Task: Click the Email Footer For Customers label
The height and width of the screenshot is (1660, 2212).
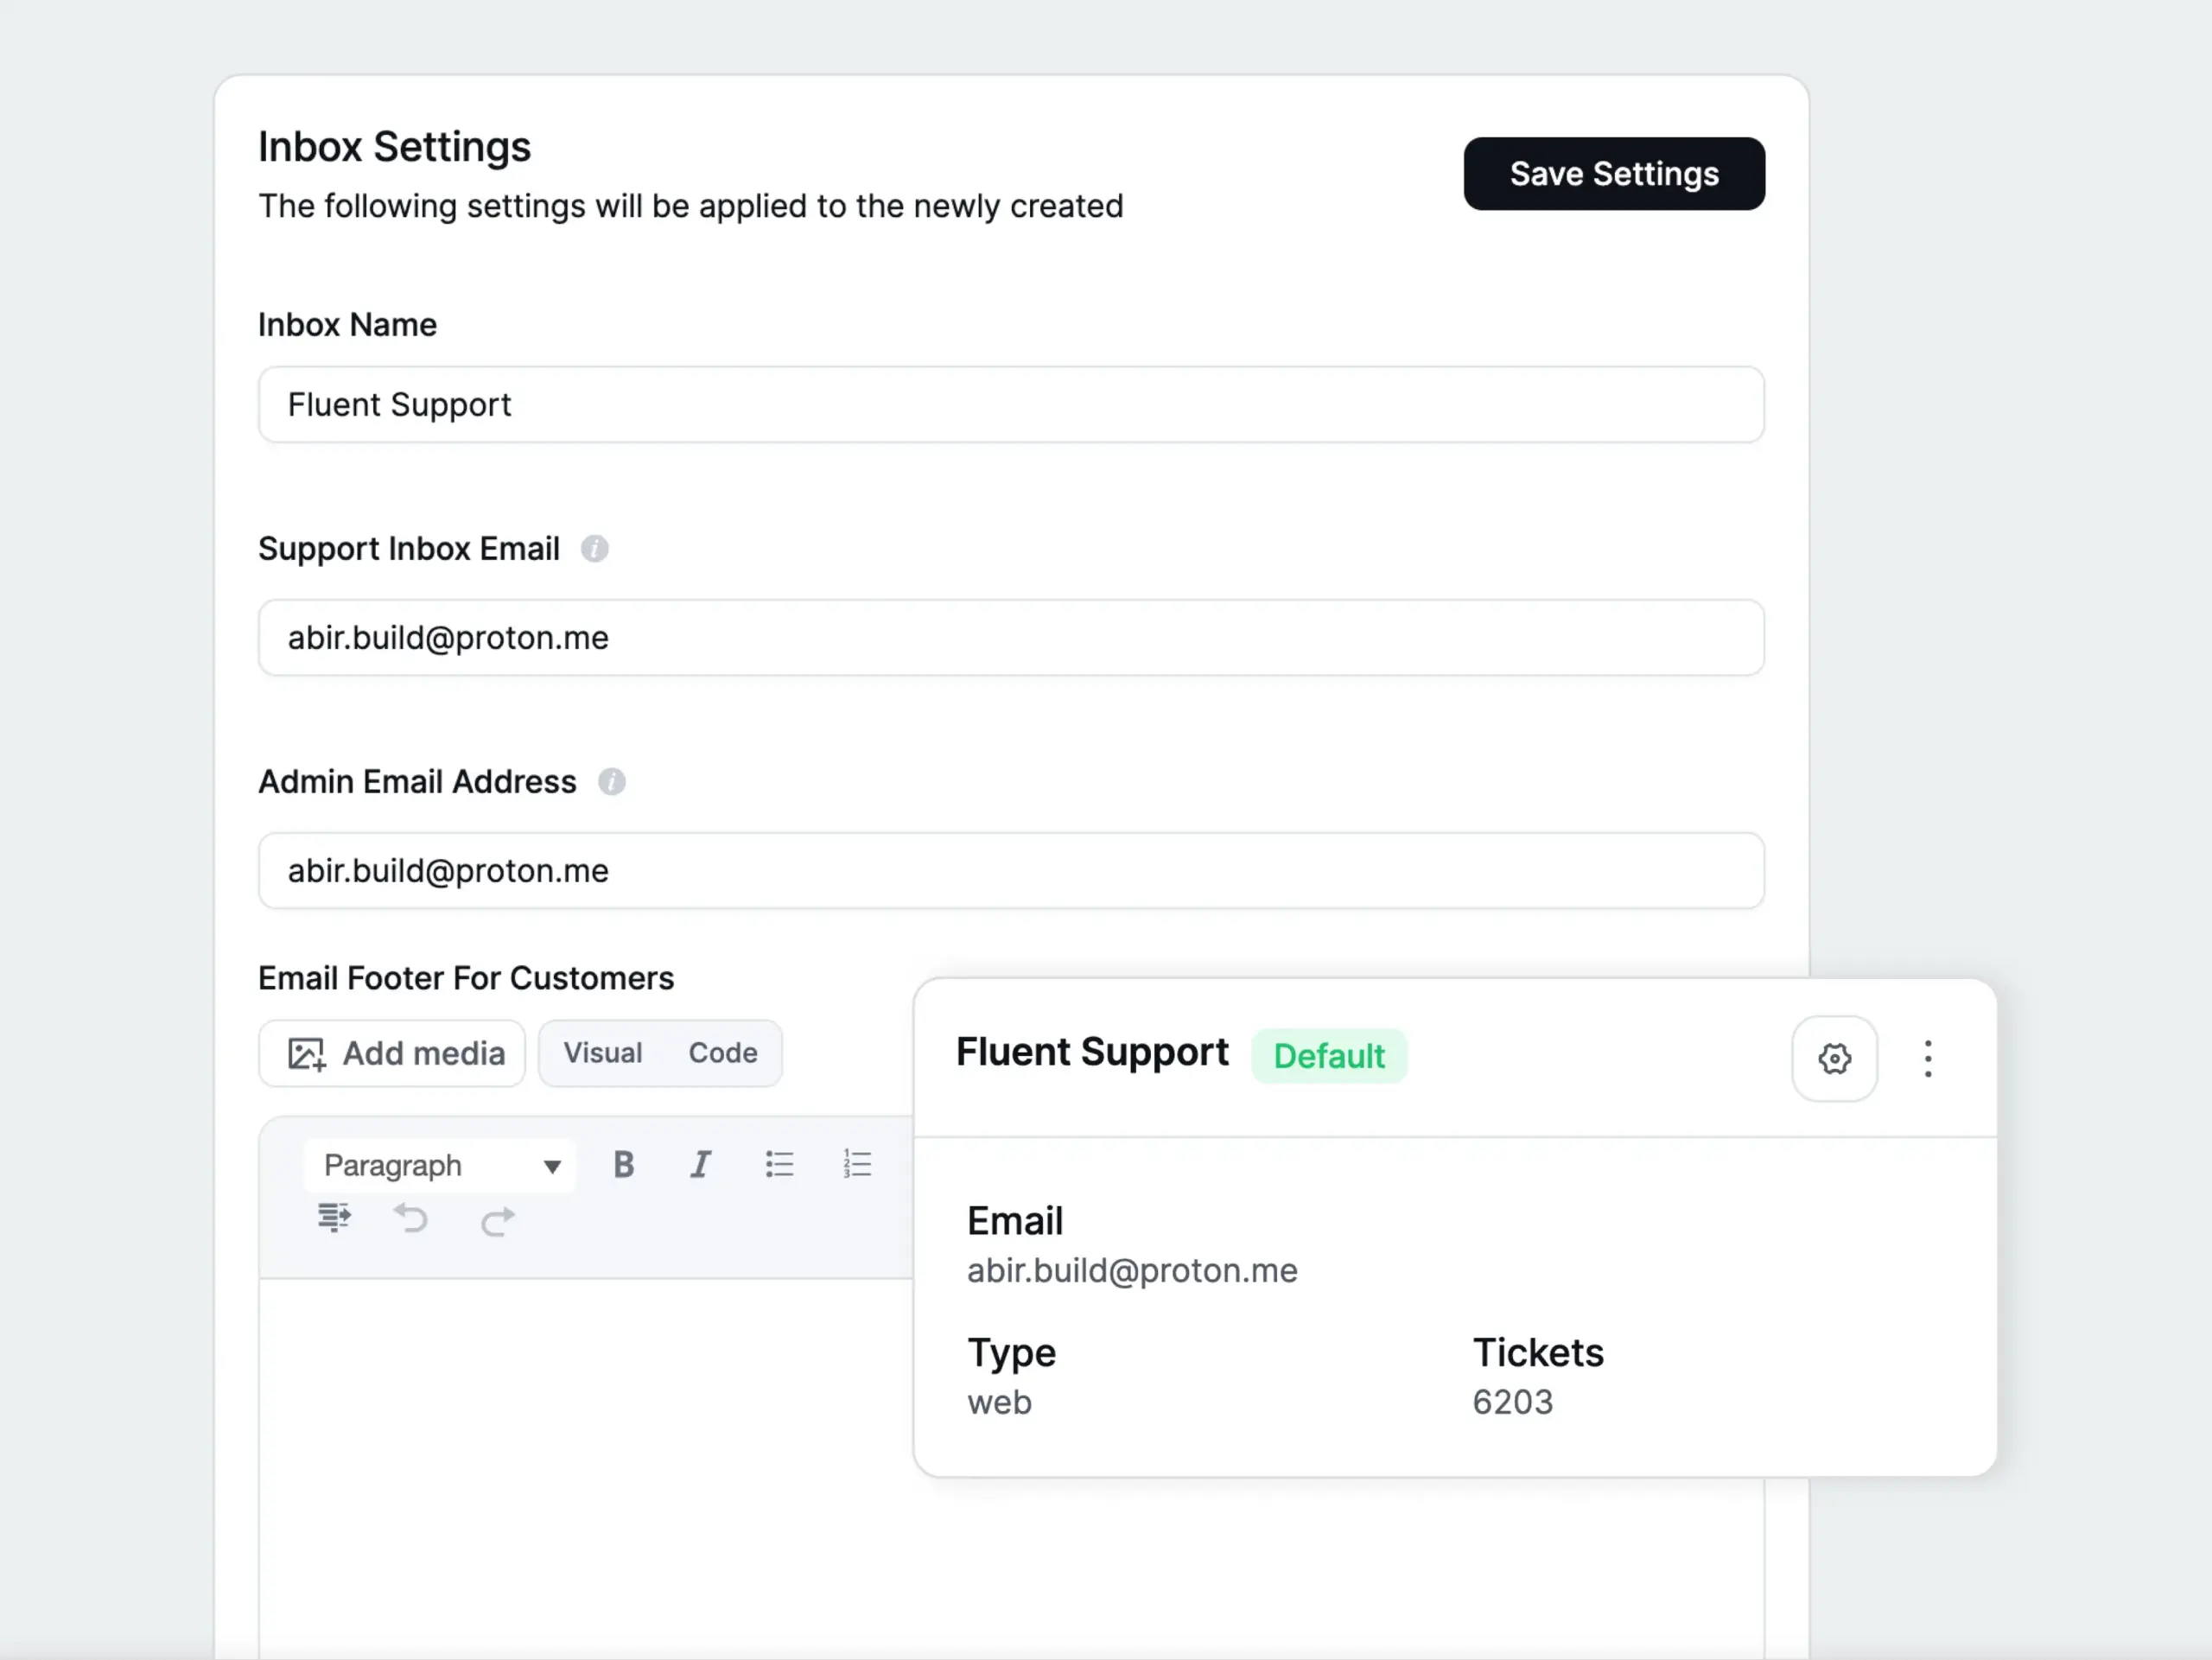Action: coord(466,978)
